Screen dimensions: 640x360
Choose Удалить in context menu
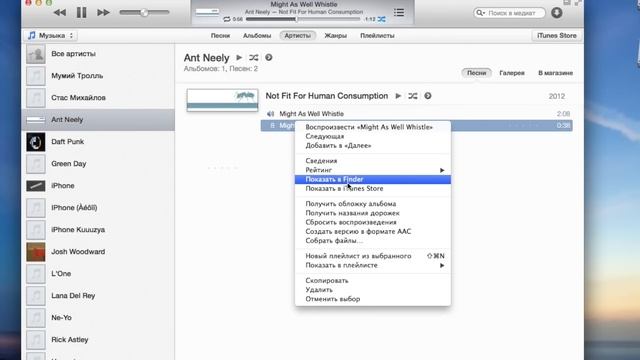tap(373, 290)
